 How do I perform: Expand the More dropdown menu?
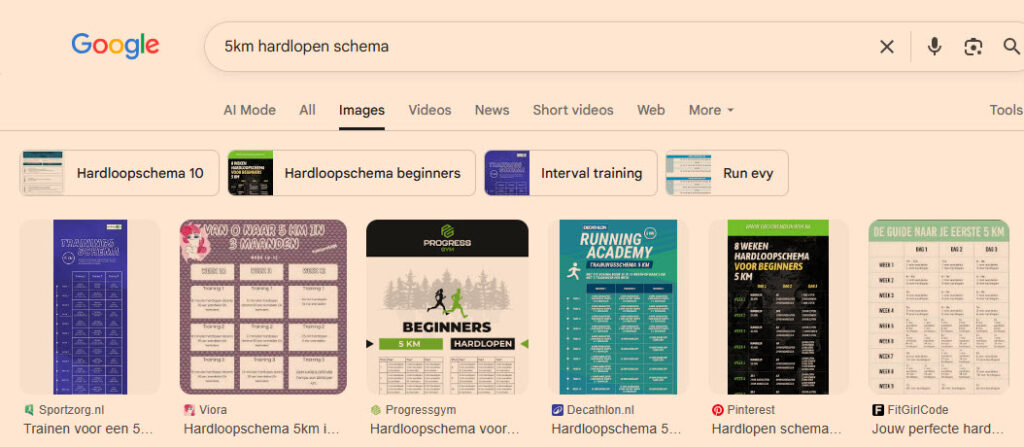711,110
